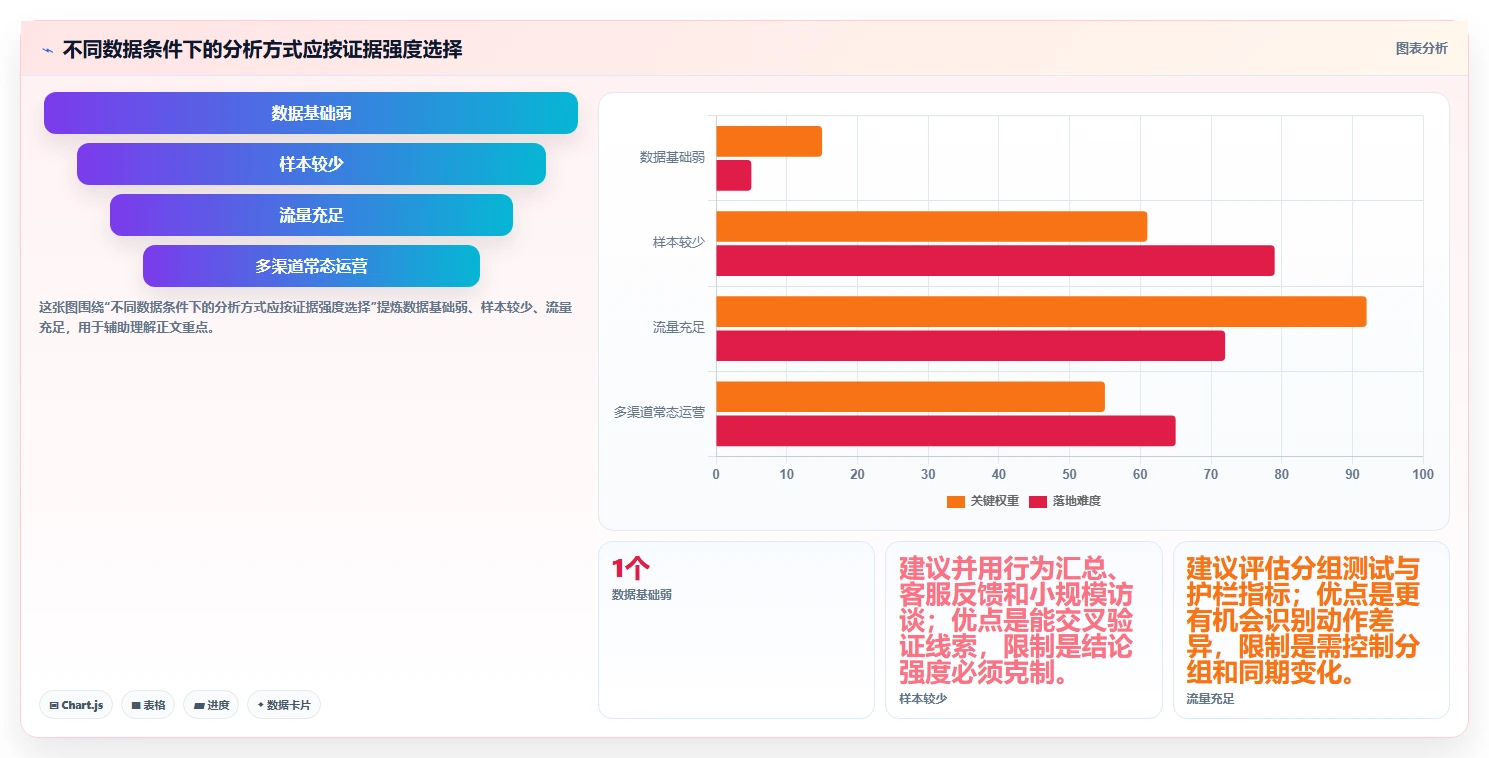The image size is (1489, 758).
Task: Click the orange 建议评估分组测试 card text
Action: point(1303,621)
